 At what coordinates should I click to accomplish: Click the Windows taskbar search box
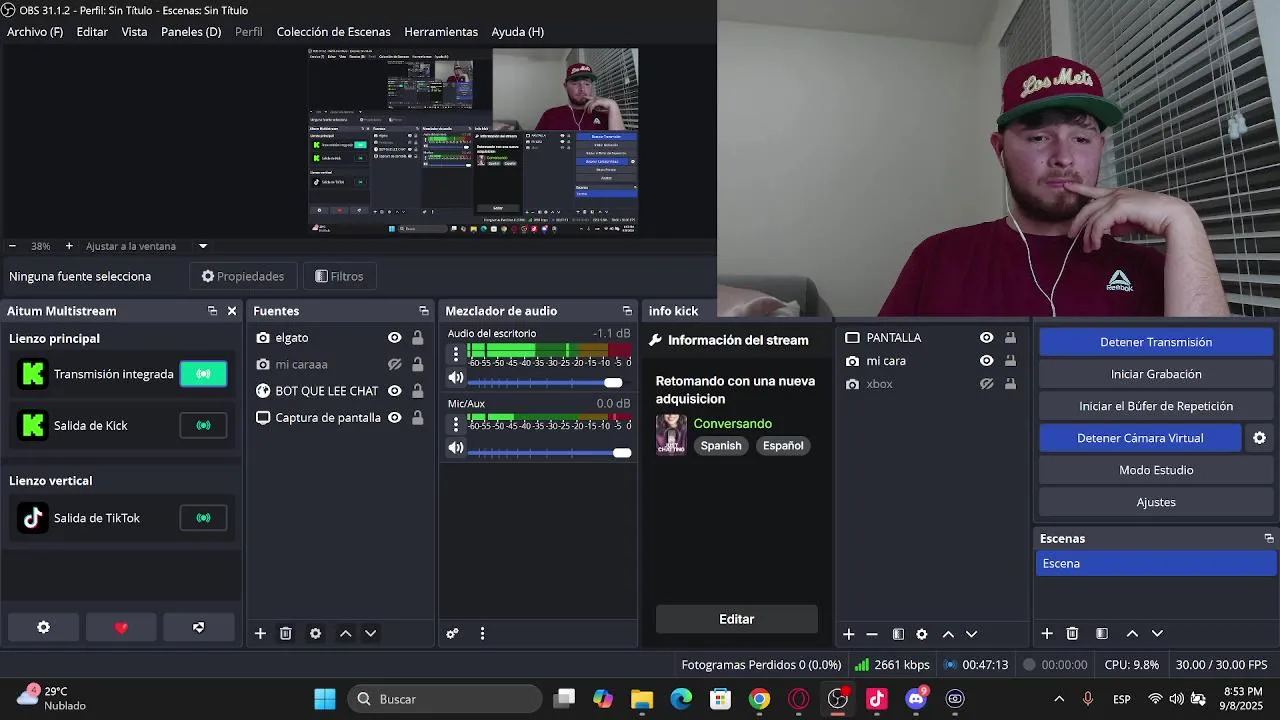click(445, 699)
